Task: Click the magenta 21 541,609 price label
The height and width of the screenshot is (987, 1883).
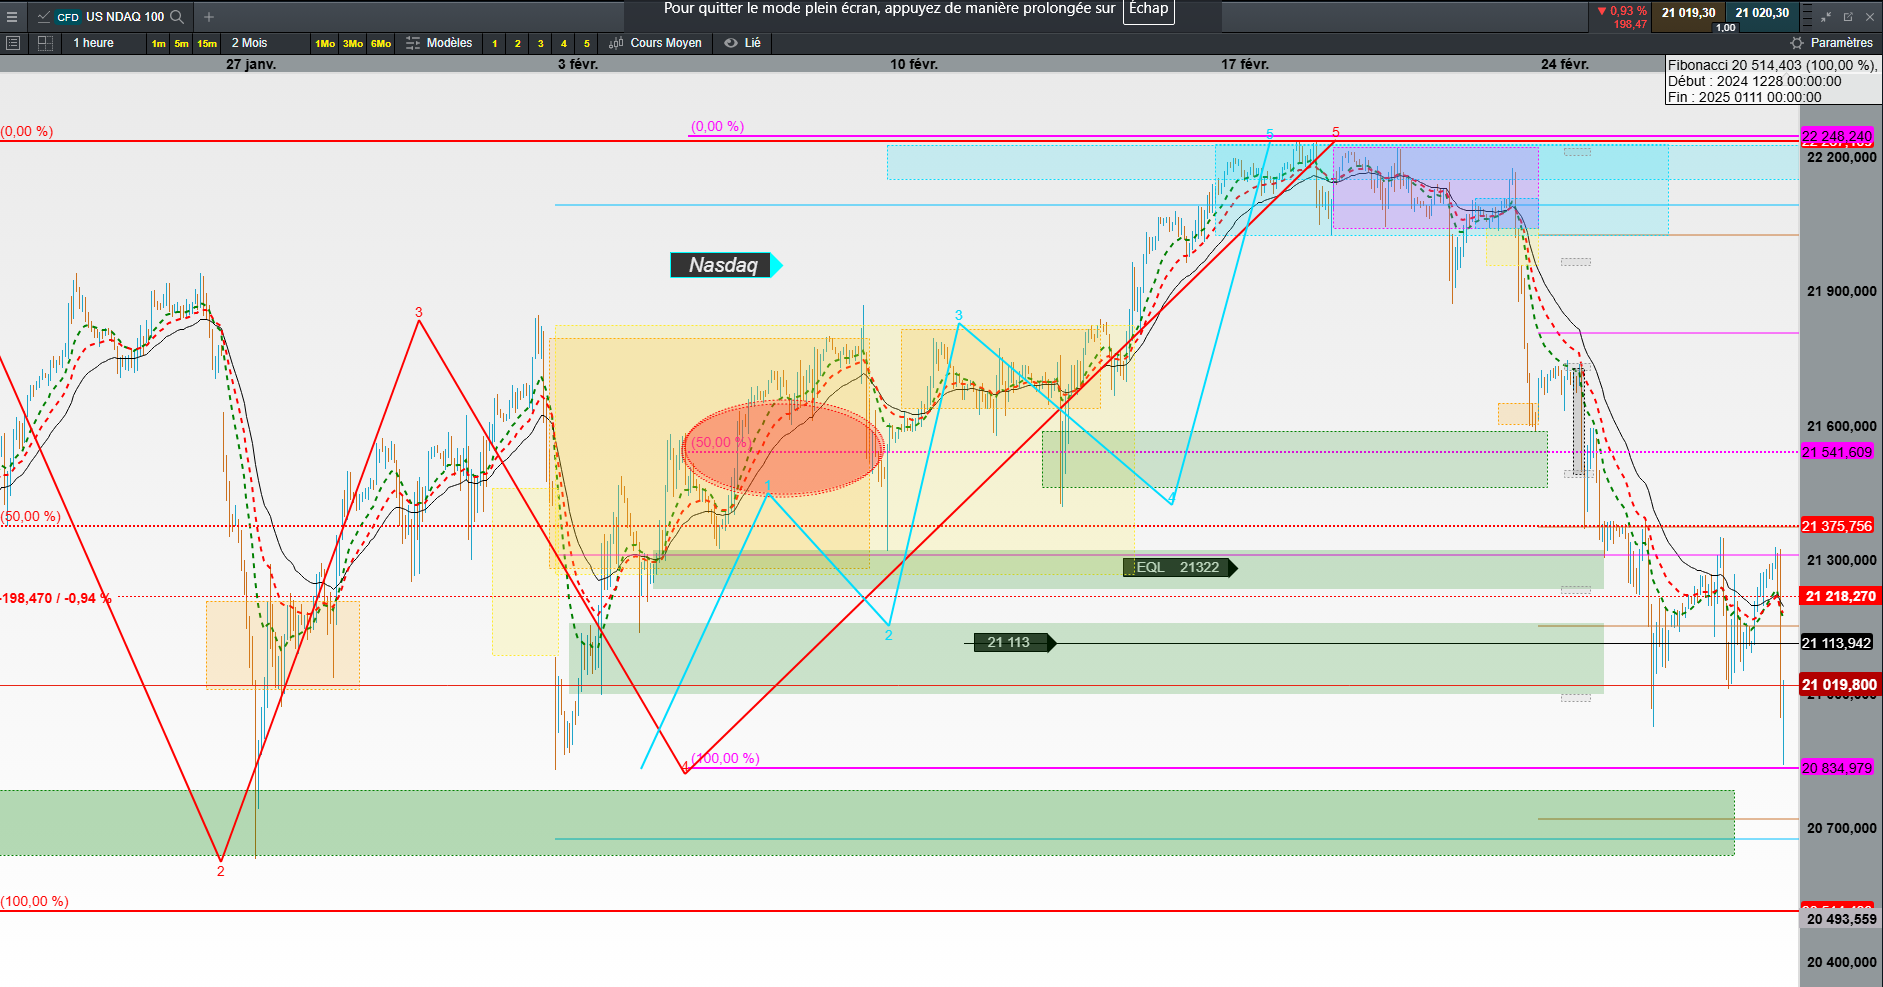Action: (1837, 452)
